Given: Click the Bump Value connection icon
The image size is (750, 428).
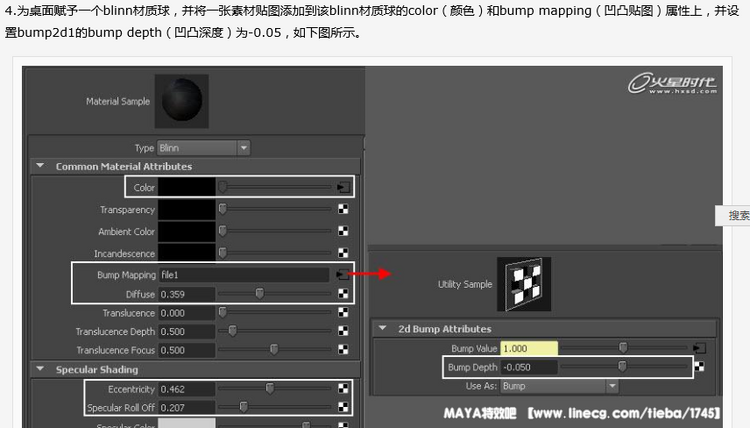Looking at the screenshot, I should click(699, 348).
